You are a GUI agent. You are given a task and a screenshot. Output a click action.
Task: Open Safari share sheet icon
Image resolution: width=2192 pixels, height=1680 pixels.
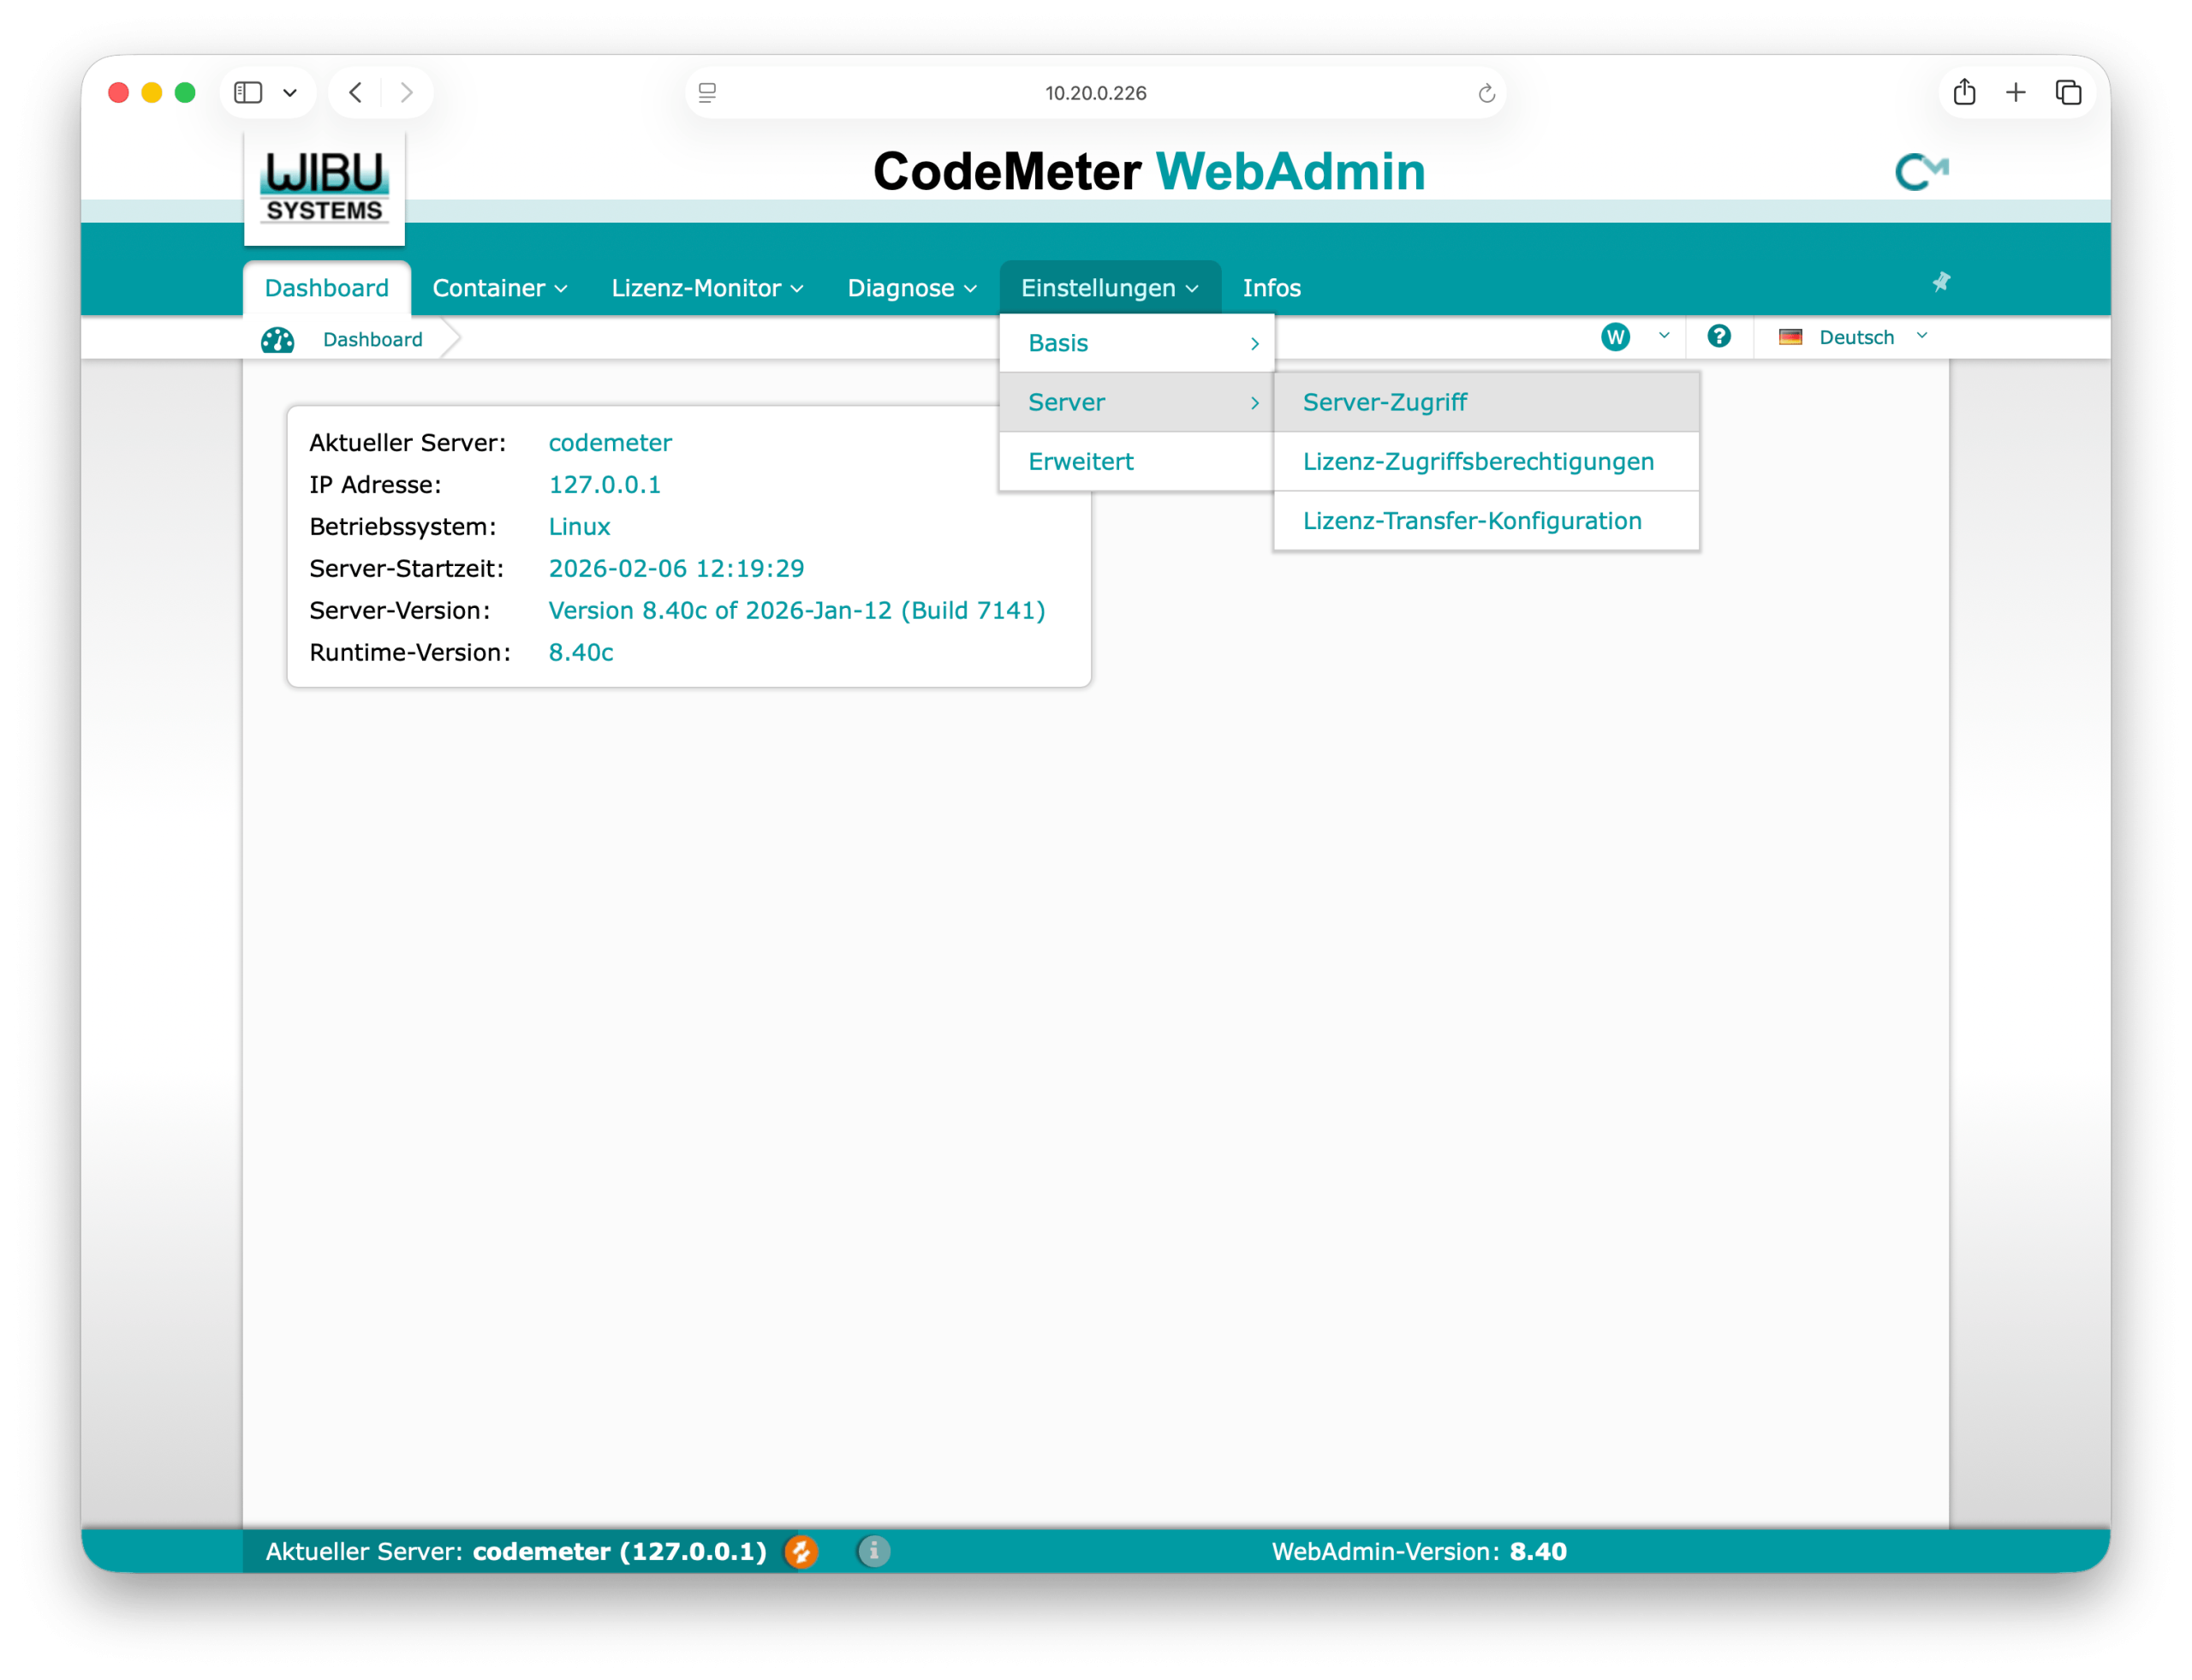(x=1964, y=92)
